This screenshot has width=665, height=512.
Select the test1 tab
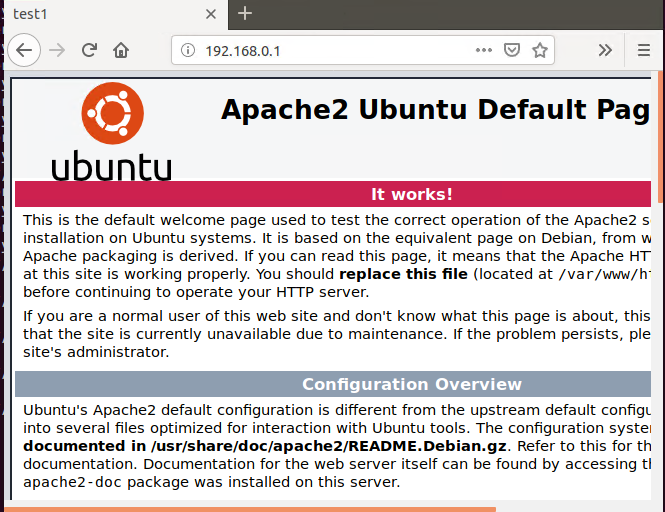tap(115, 14)
